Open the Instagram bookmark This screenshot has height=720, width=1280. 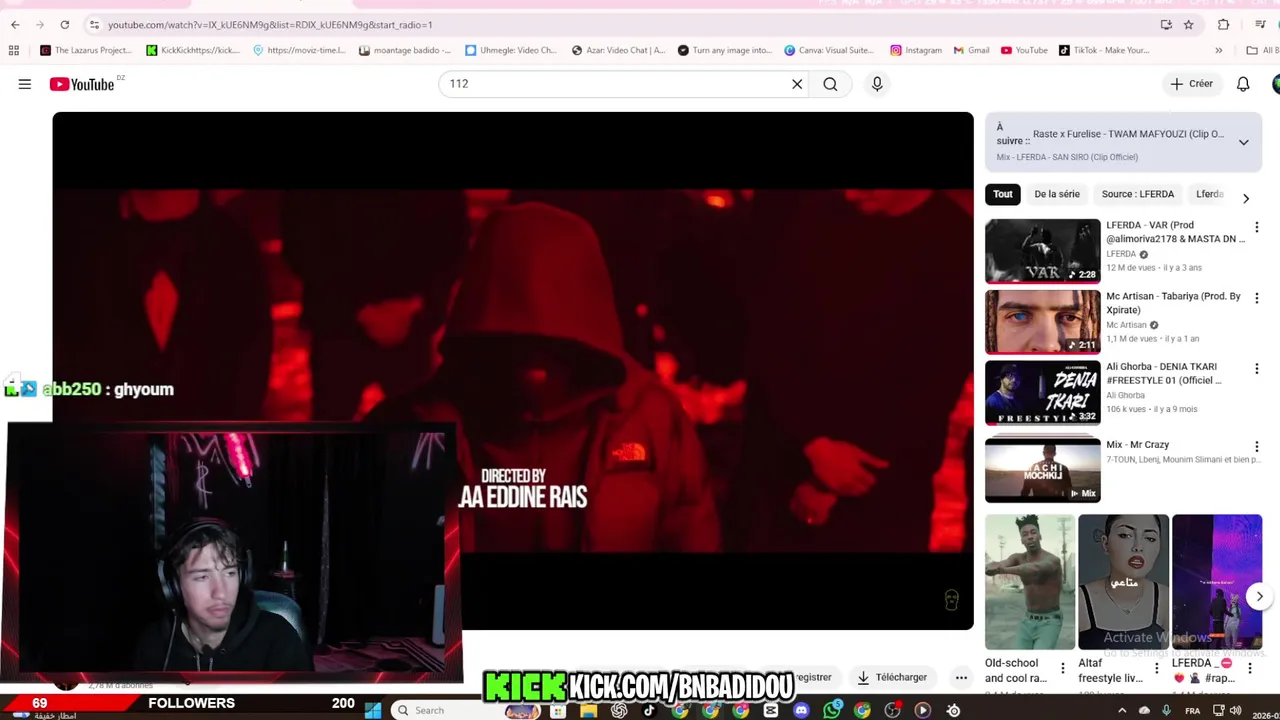point(915,50)
